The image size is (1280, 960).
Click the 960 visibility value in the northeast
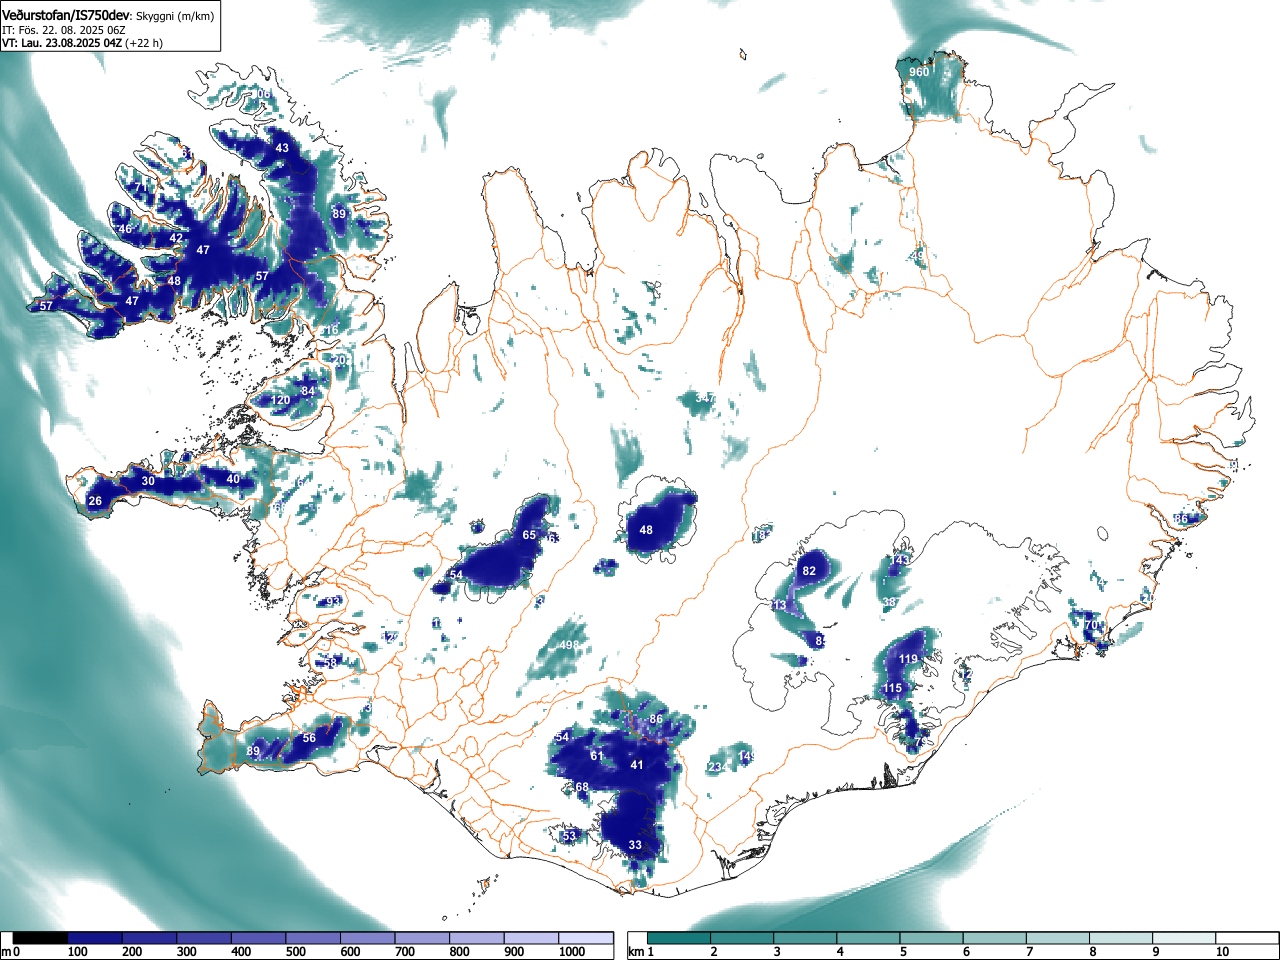(x=919, y=72)
